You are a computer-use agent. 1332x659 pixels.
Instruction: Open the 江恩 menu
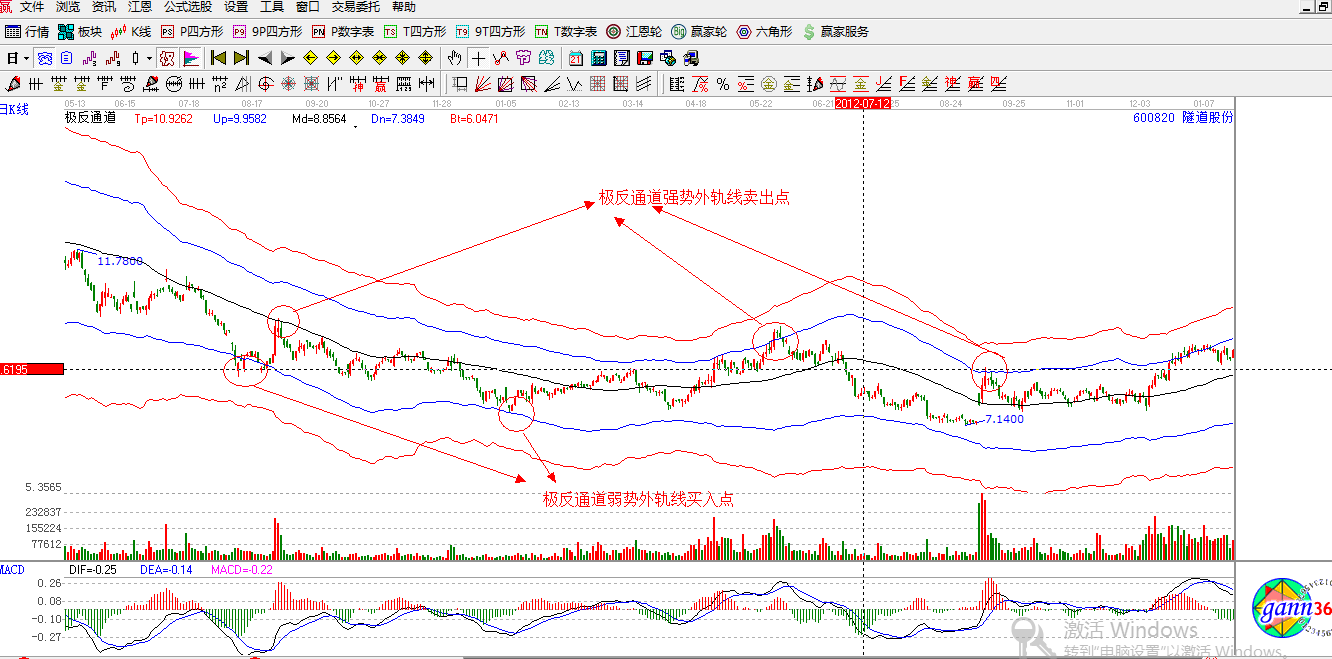point(139,8)
